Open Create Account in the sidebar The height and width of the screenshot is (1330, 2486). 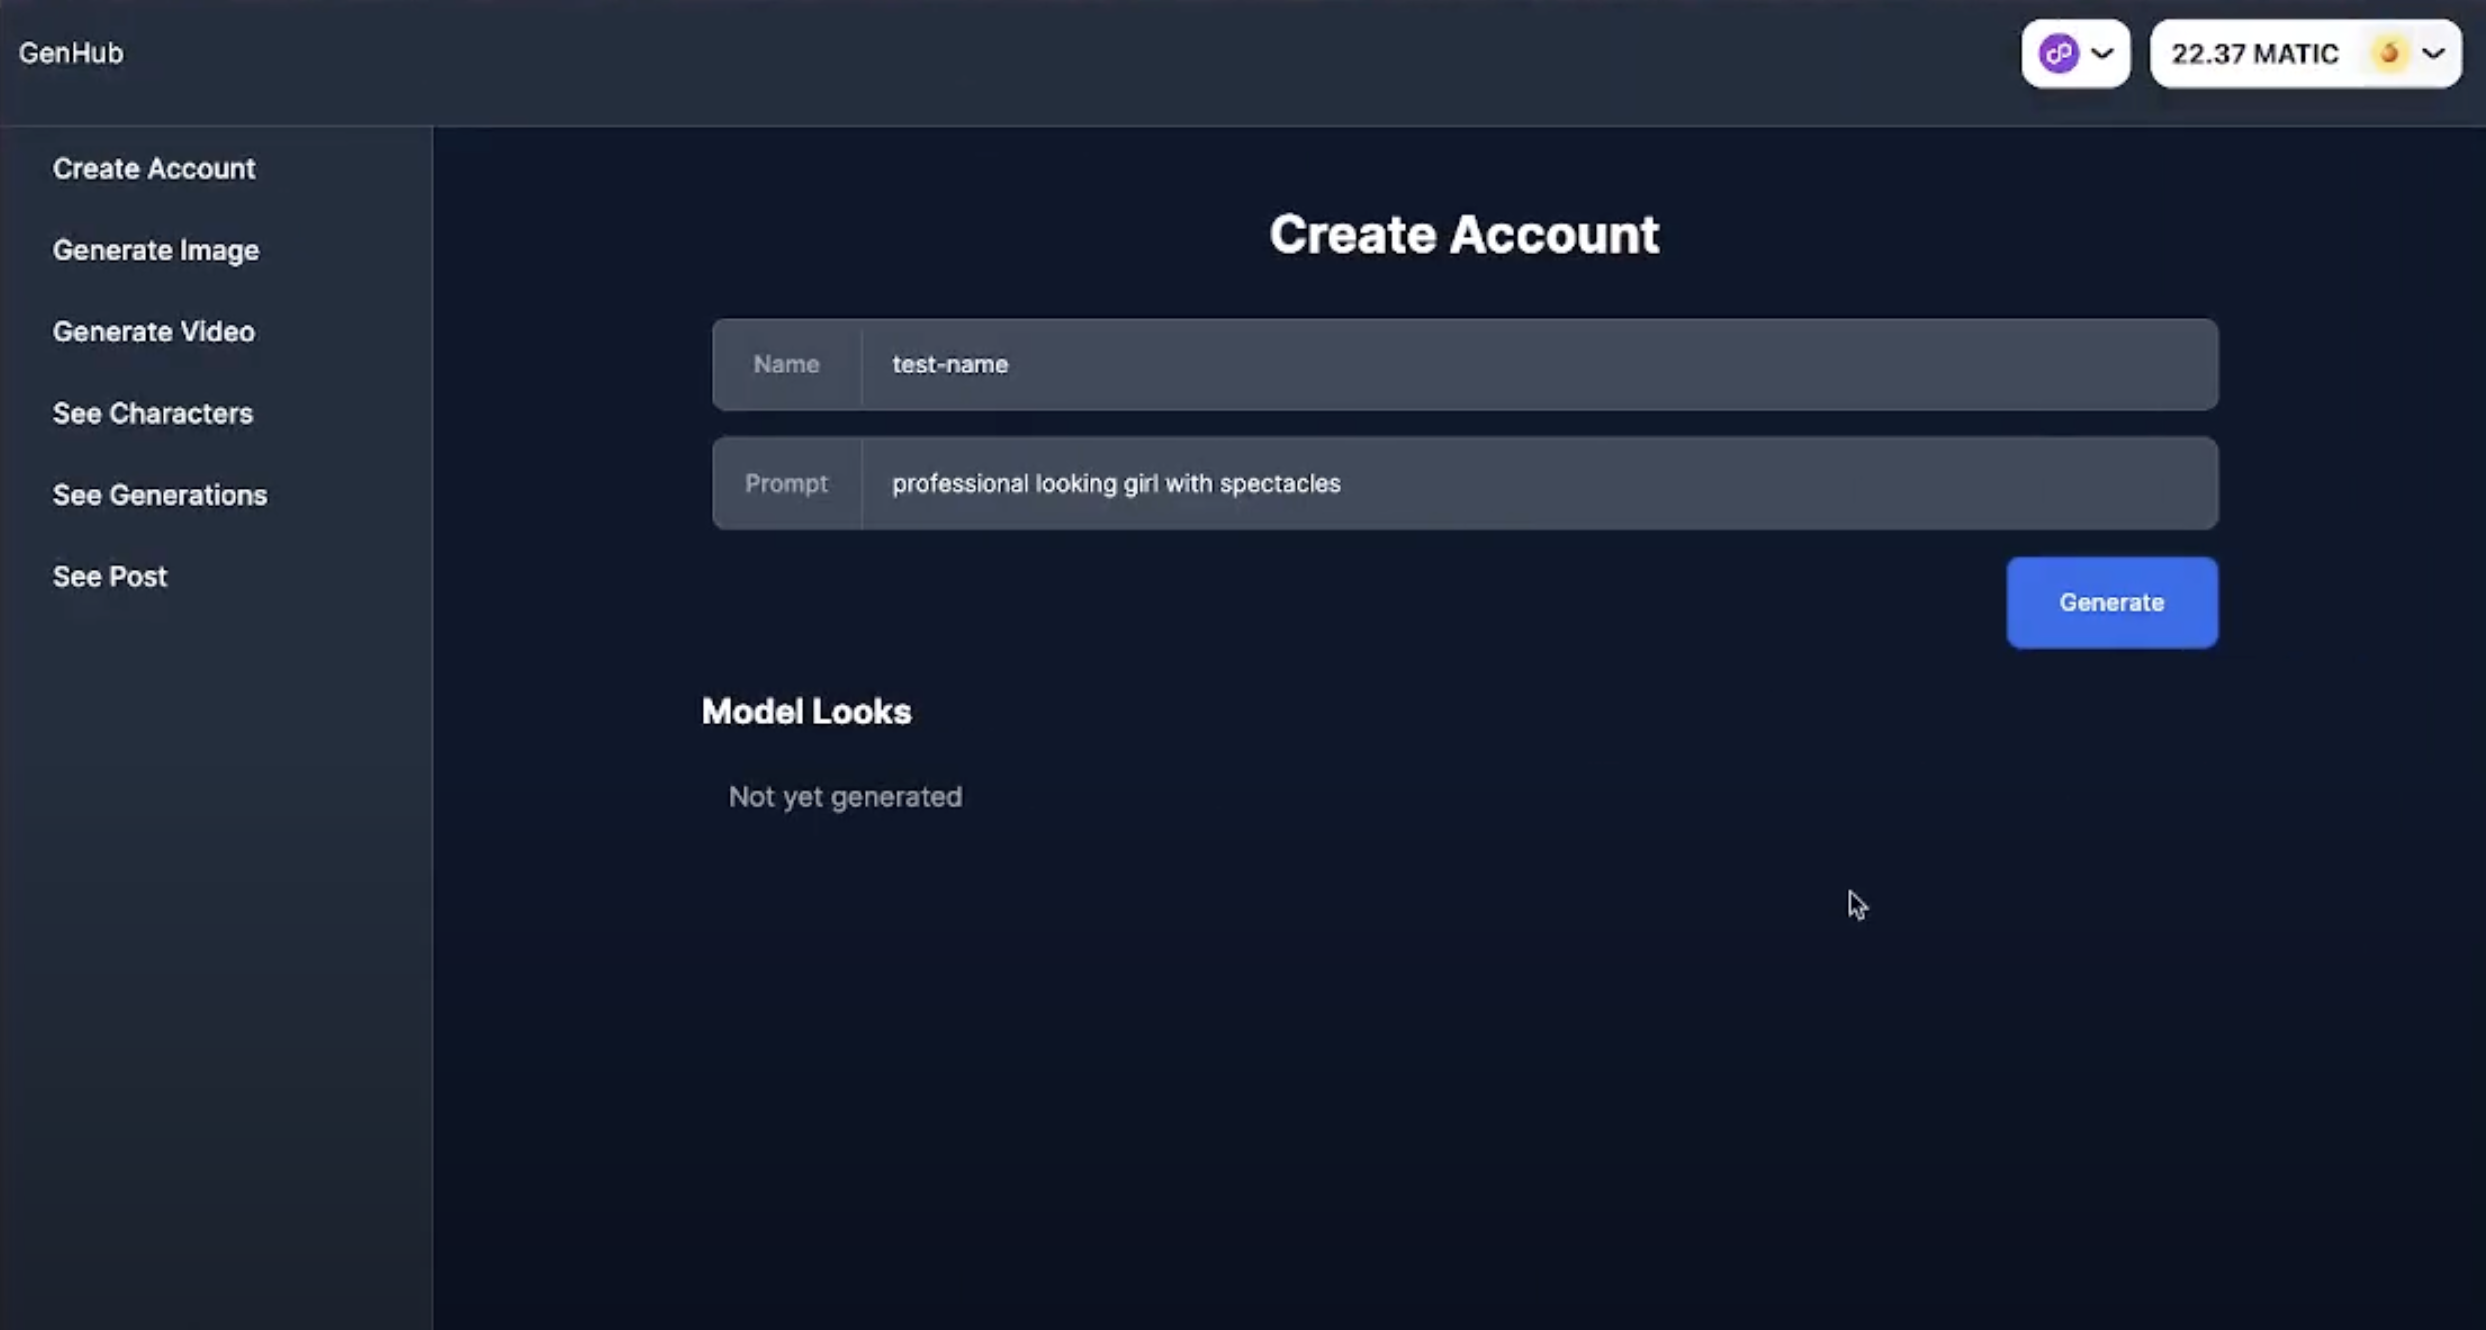click(154, 168)
